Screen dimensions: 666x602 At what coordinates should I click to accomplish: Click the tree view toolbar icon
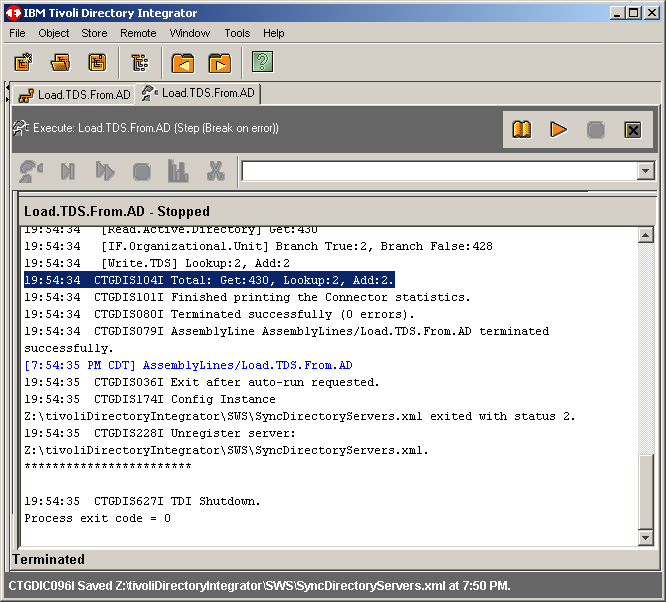140,63
